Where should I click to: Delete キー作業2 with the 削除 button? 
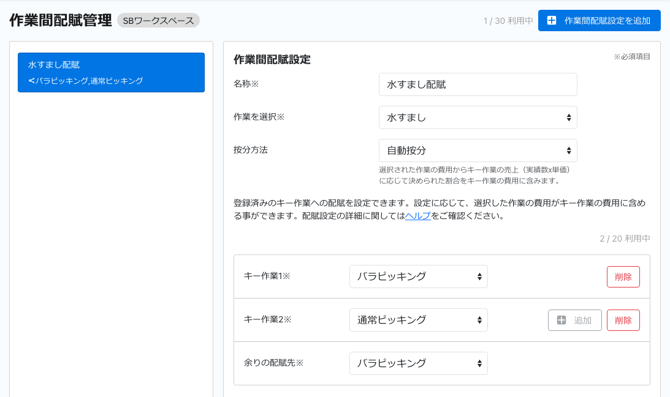(x=623, y=320)
